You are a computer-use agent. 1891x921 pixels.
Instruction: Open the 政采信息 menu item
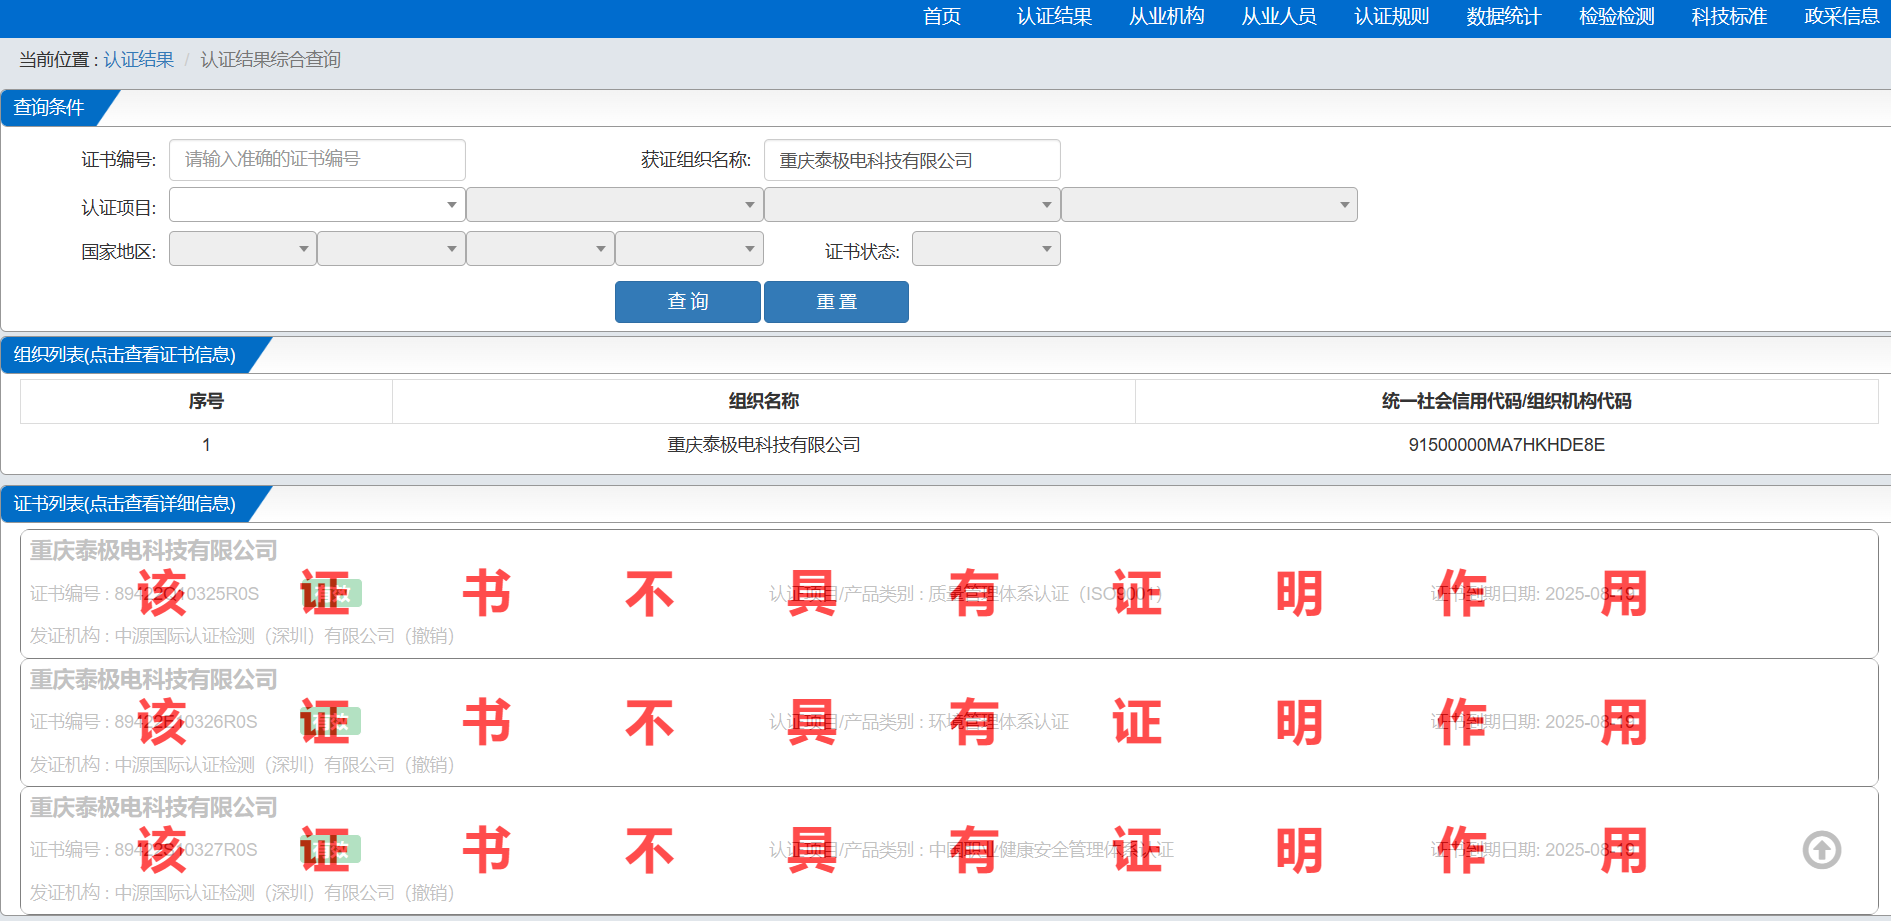1841,17
